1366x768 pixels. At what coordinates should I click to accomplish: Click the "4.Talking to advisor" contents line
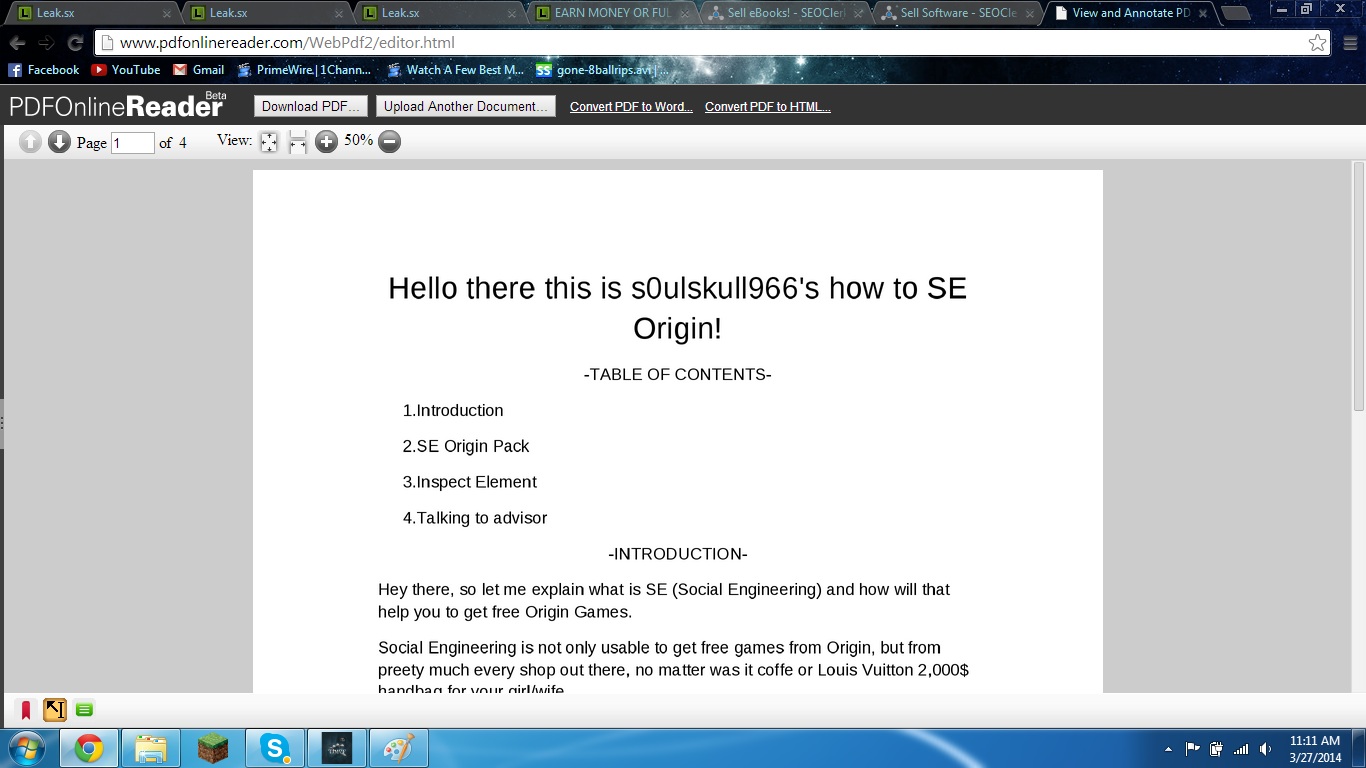475,518
